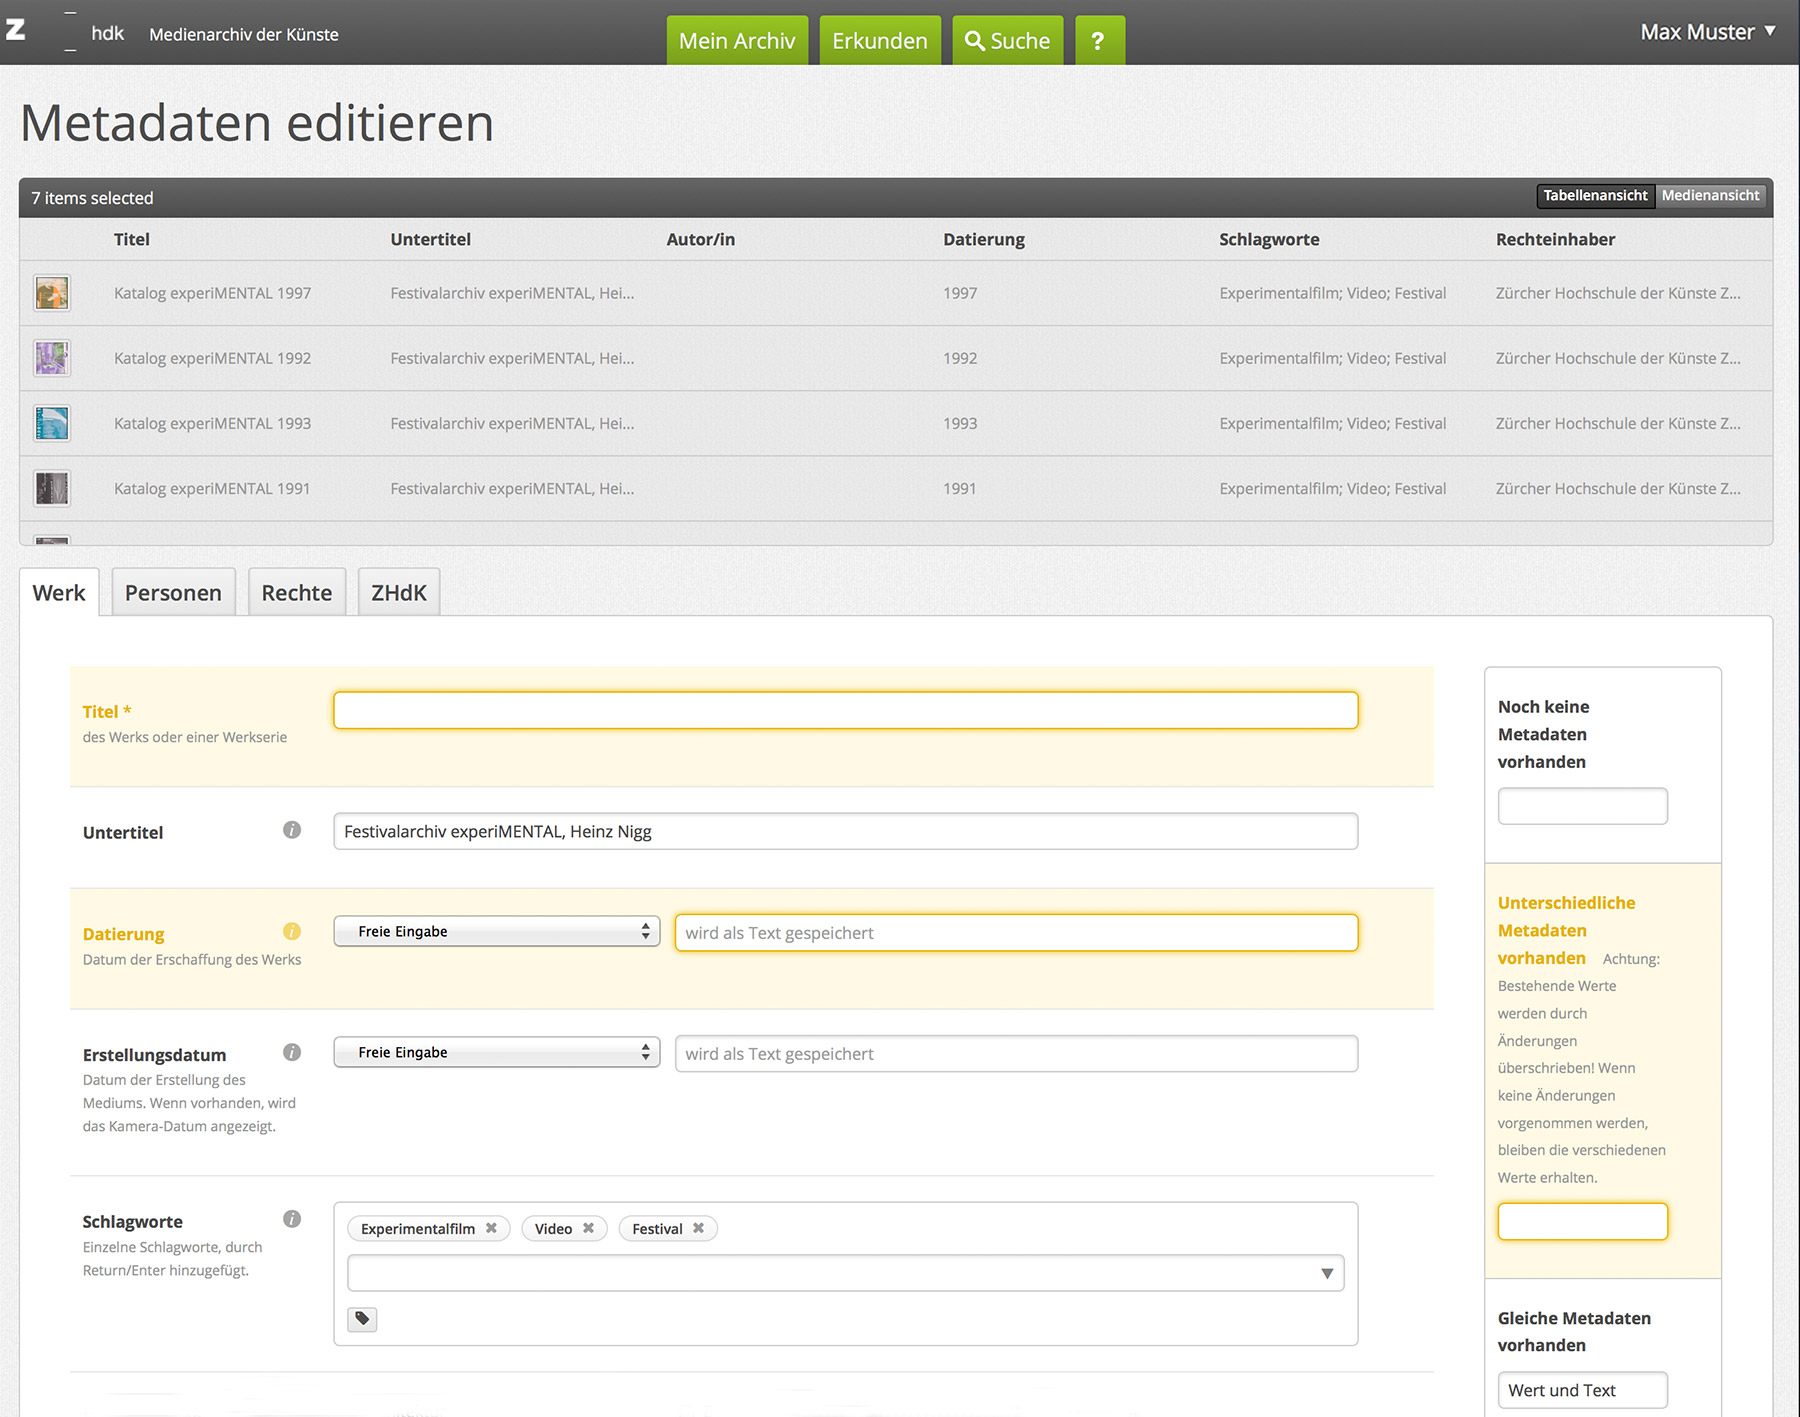The image size is (1800, 1417).
Task: Open the Datierung Freie Eingabe dropdown
Action: pyautogui.click(x=496, y=932)
